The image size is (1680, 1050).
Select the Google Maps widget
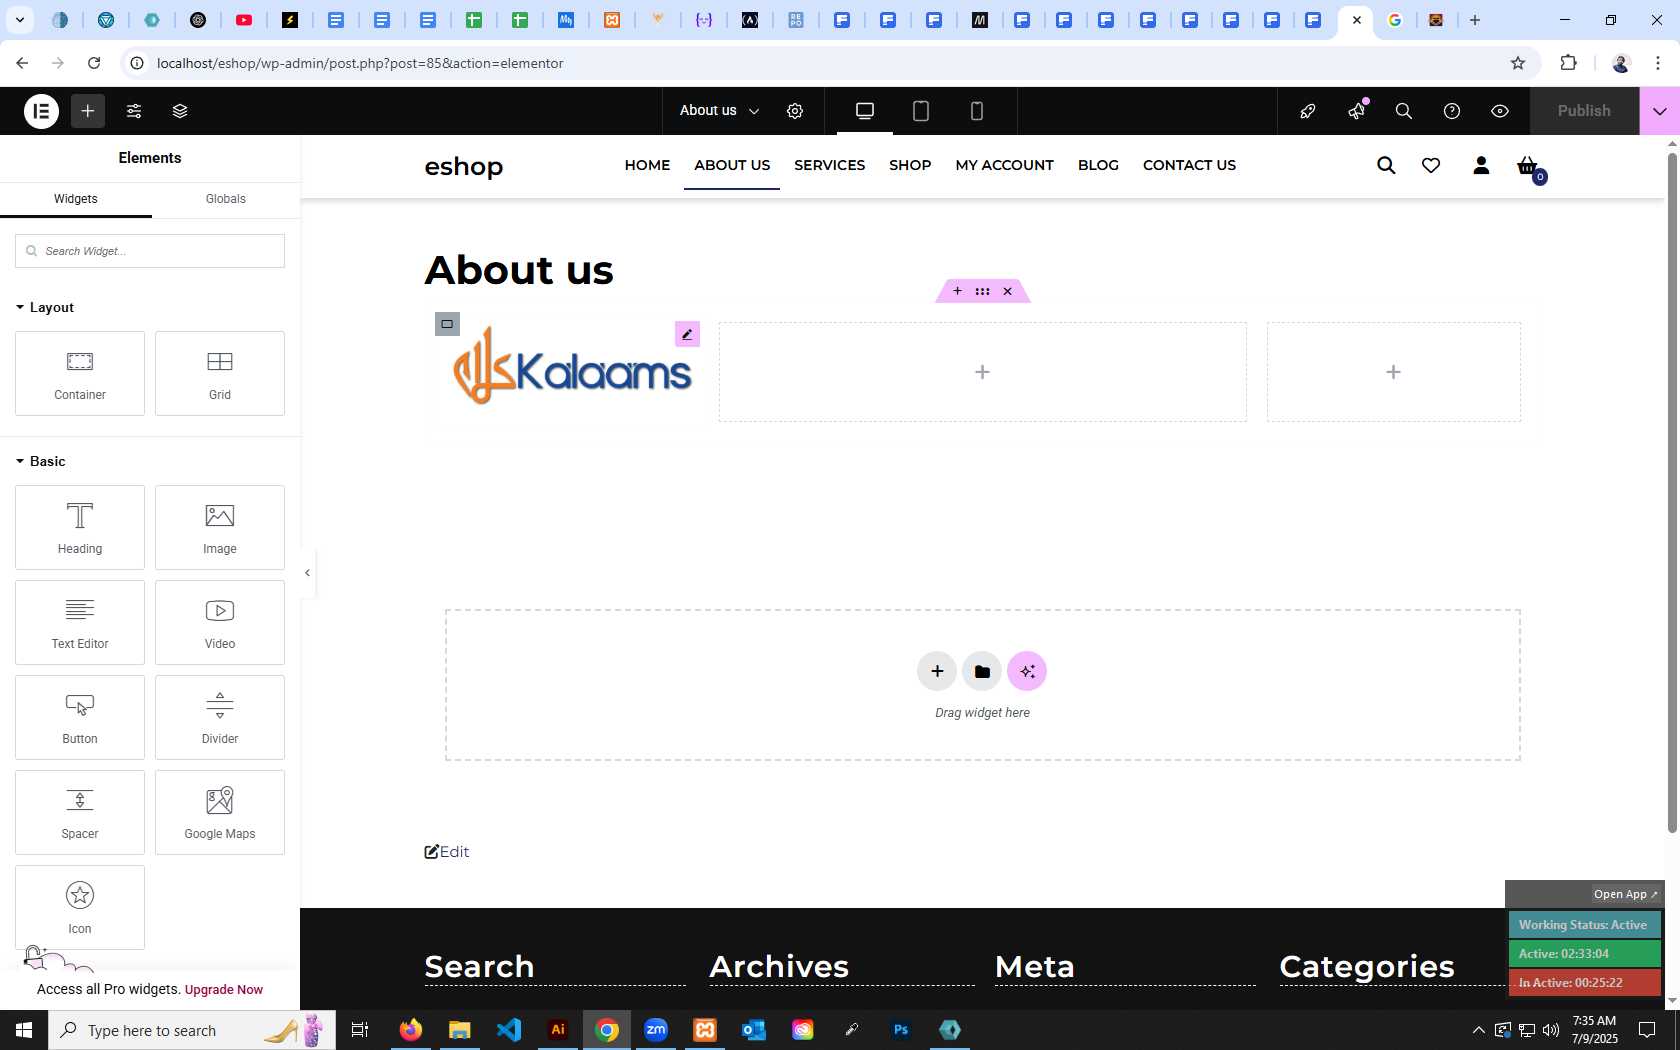point(220,813)
